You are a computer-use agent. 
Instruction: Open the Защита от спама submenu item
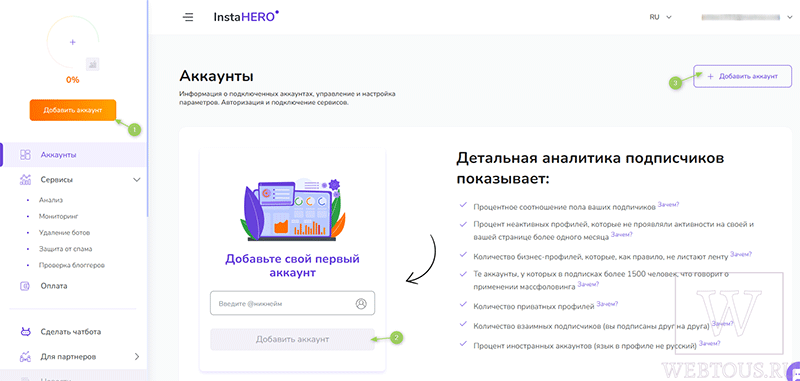coord(65,249)
